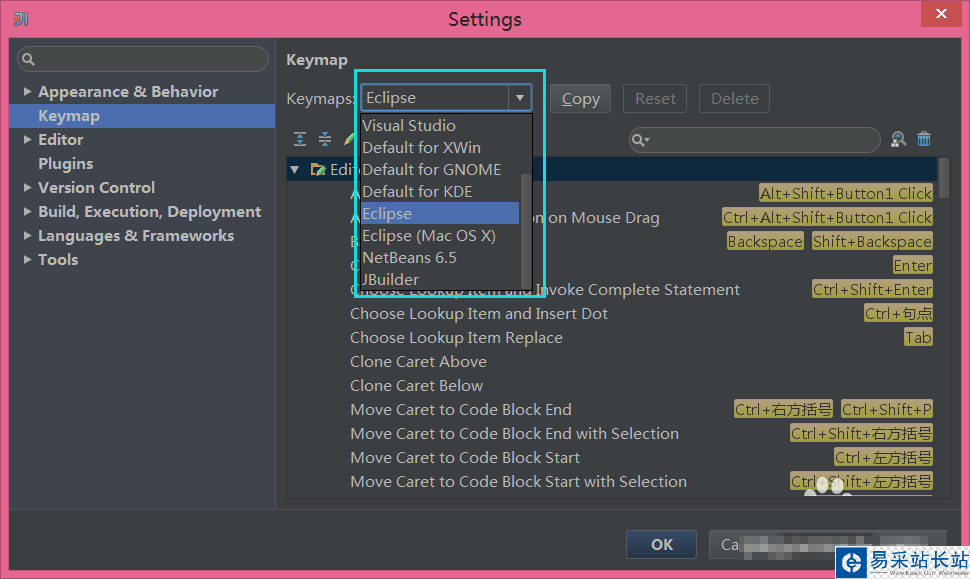Select Move Caret to Code Block End with Selection
970x579 pixels.
pyautogui.click(x=514, y=434)
